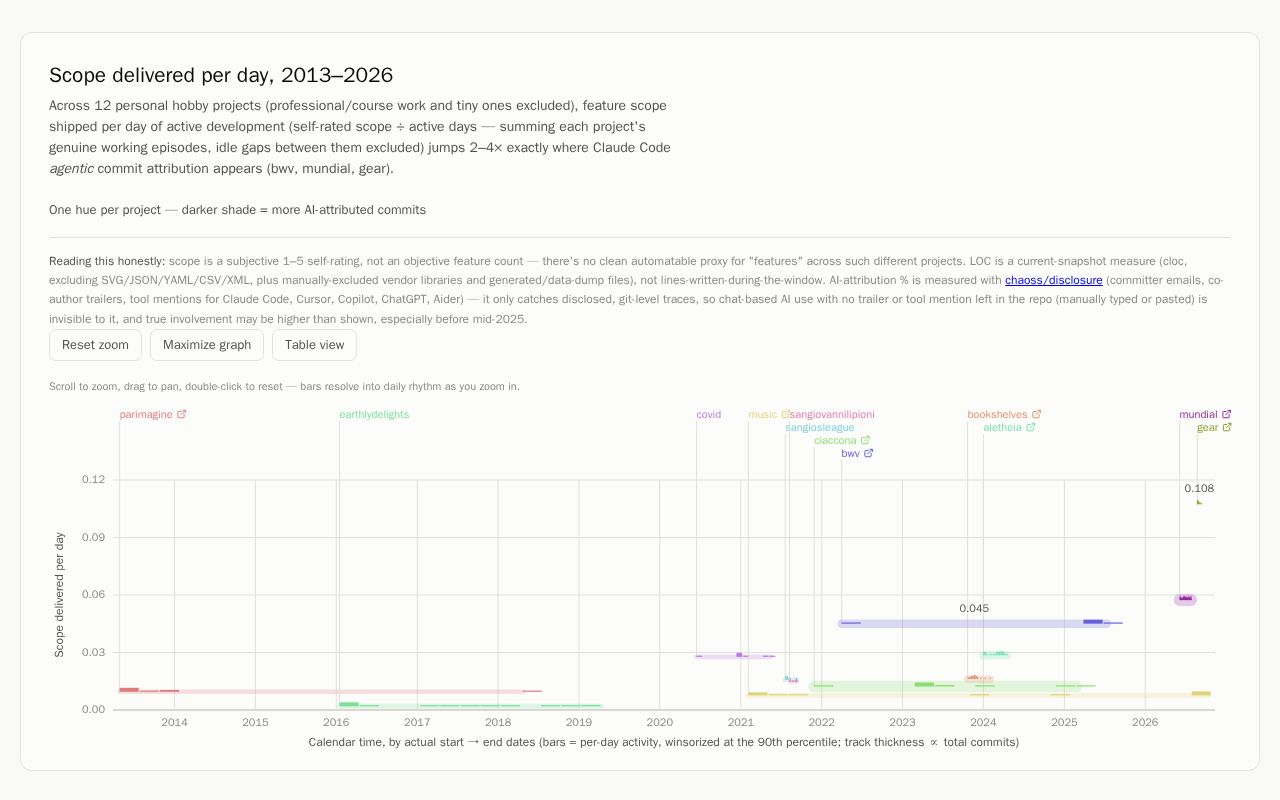
Task: Click the 0.108 value label for gear
Action: pos(1199,488)
